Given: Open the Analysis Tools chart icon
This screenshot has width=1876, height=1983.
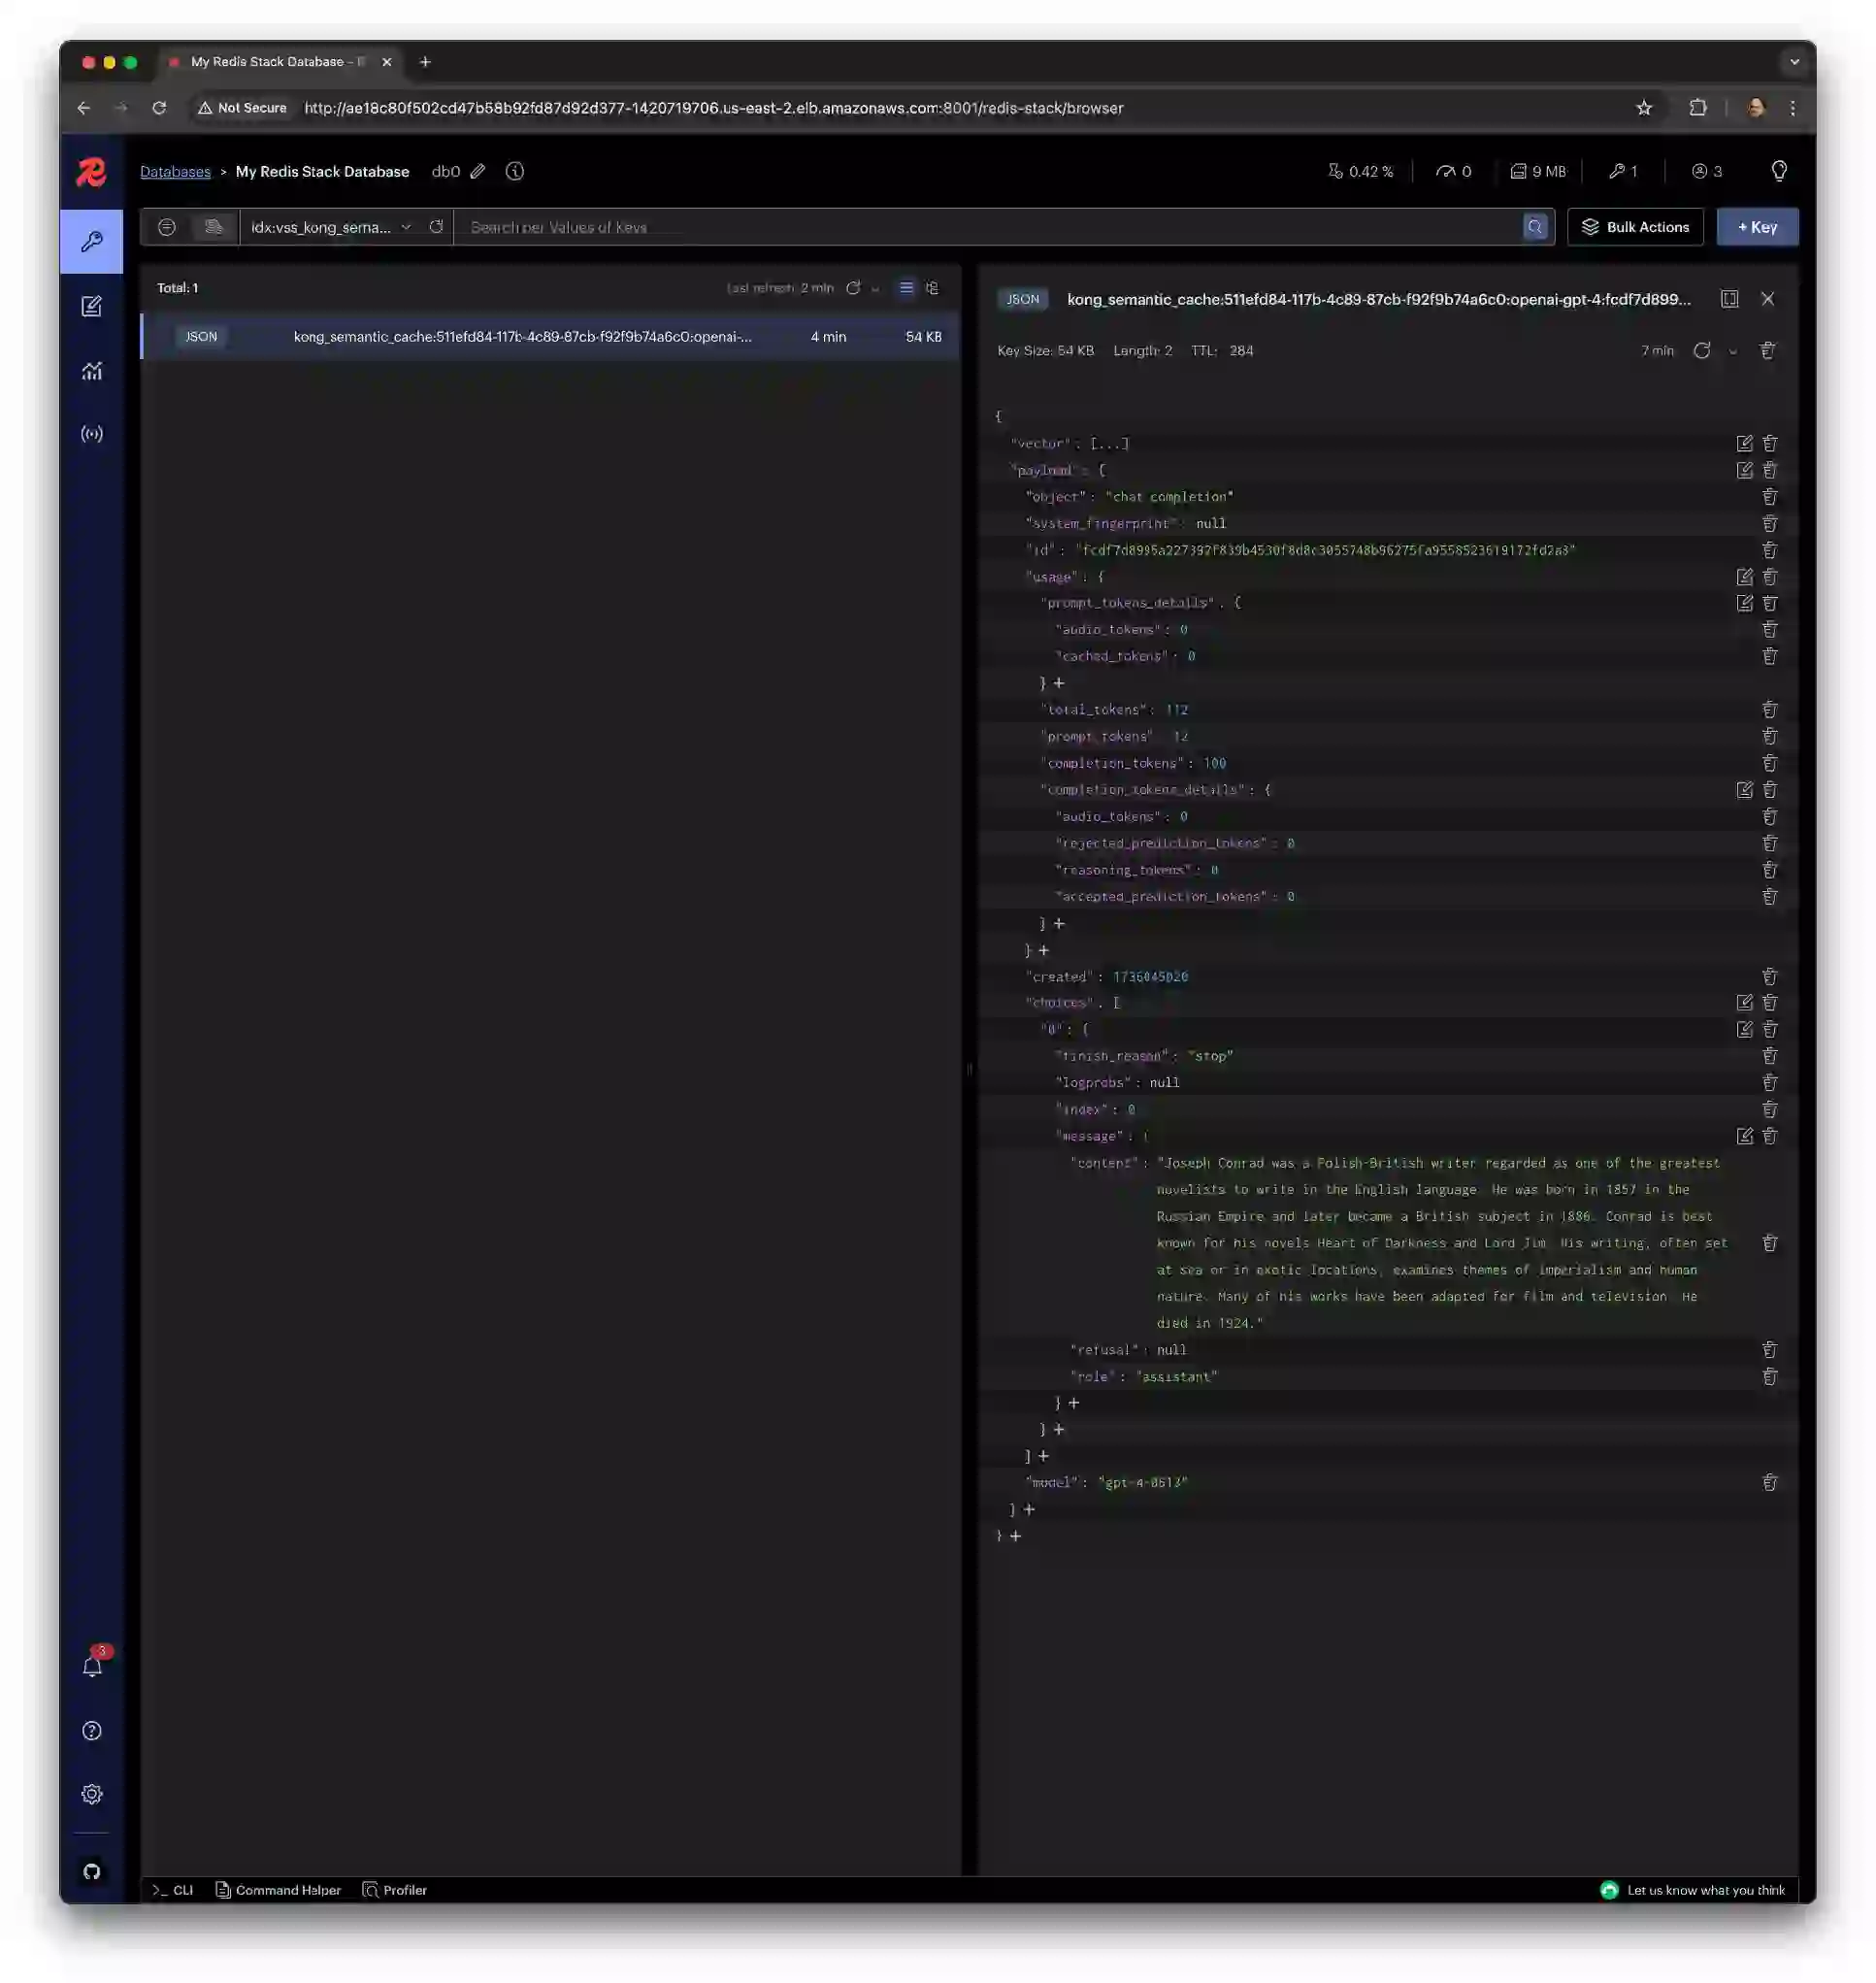Looking at the screenshot, I should tap(91, 370).
